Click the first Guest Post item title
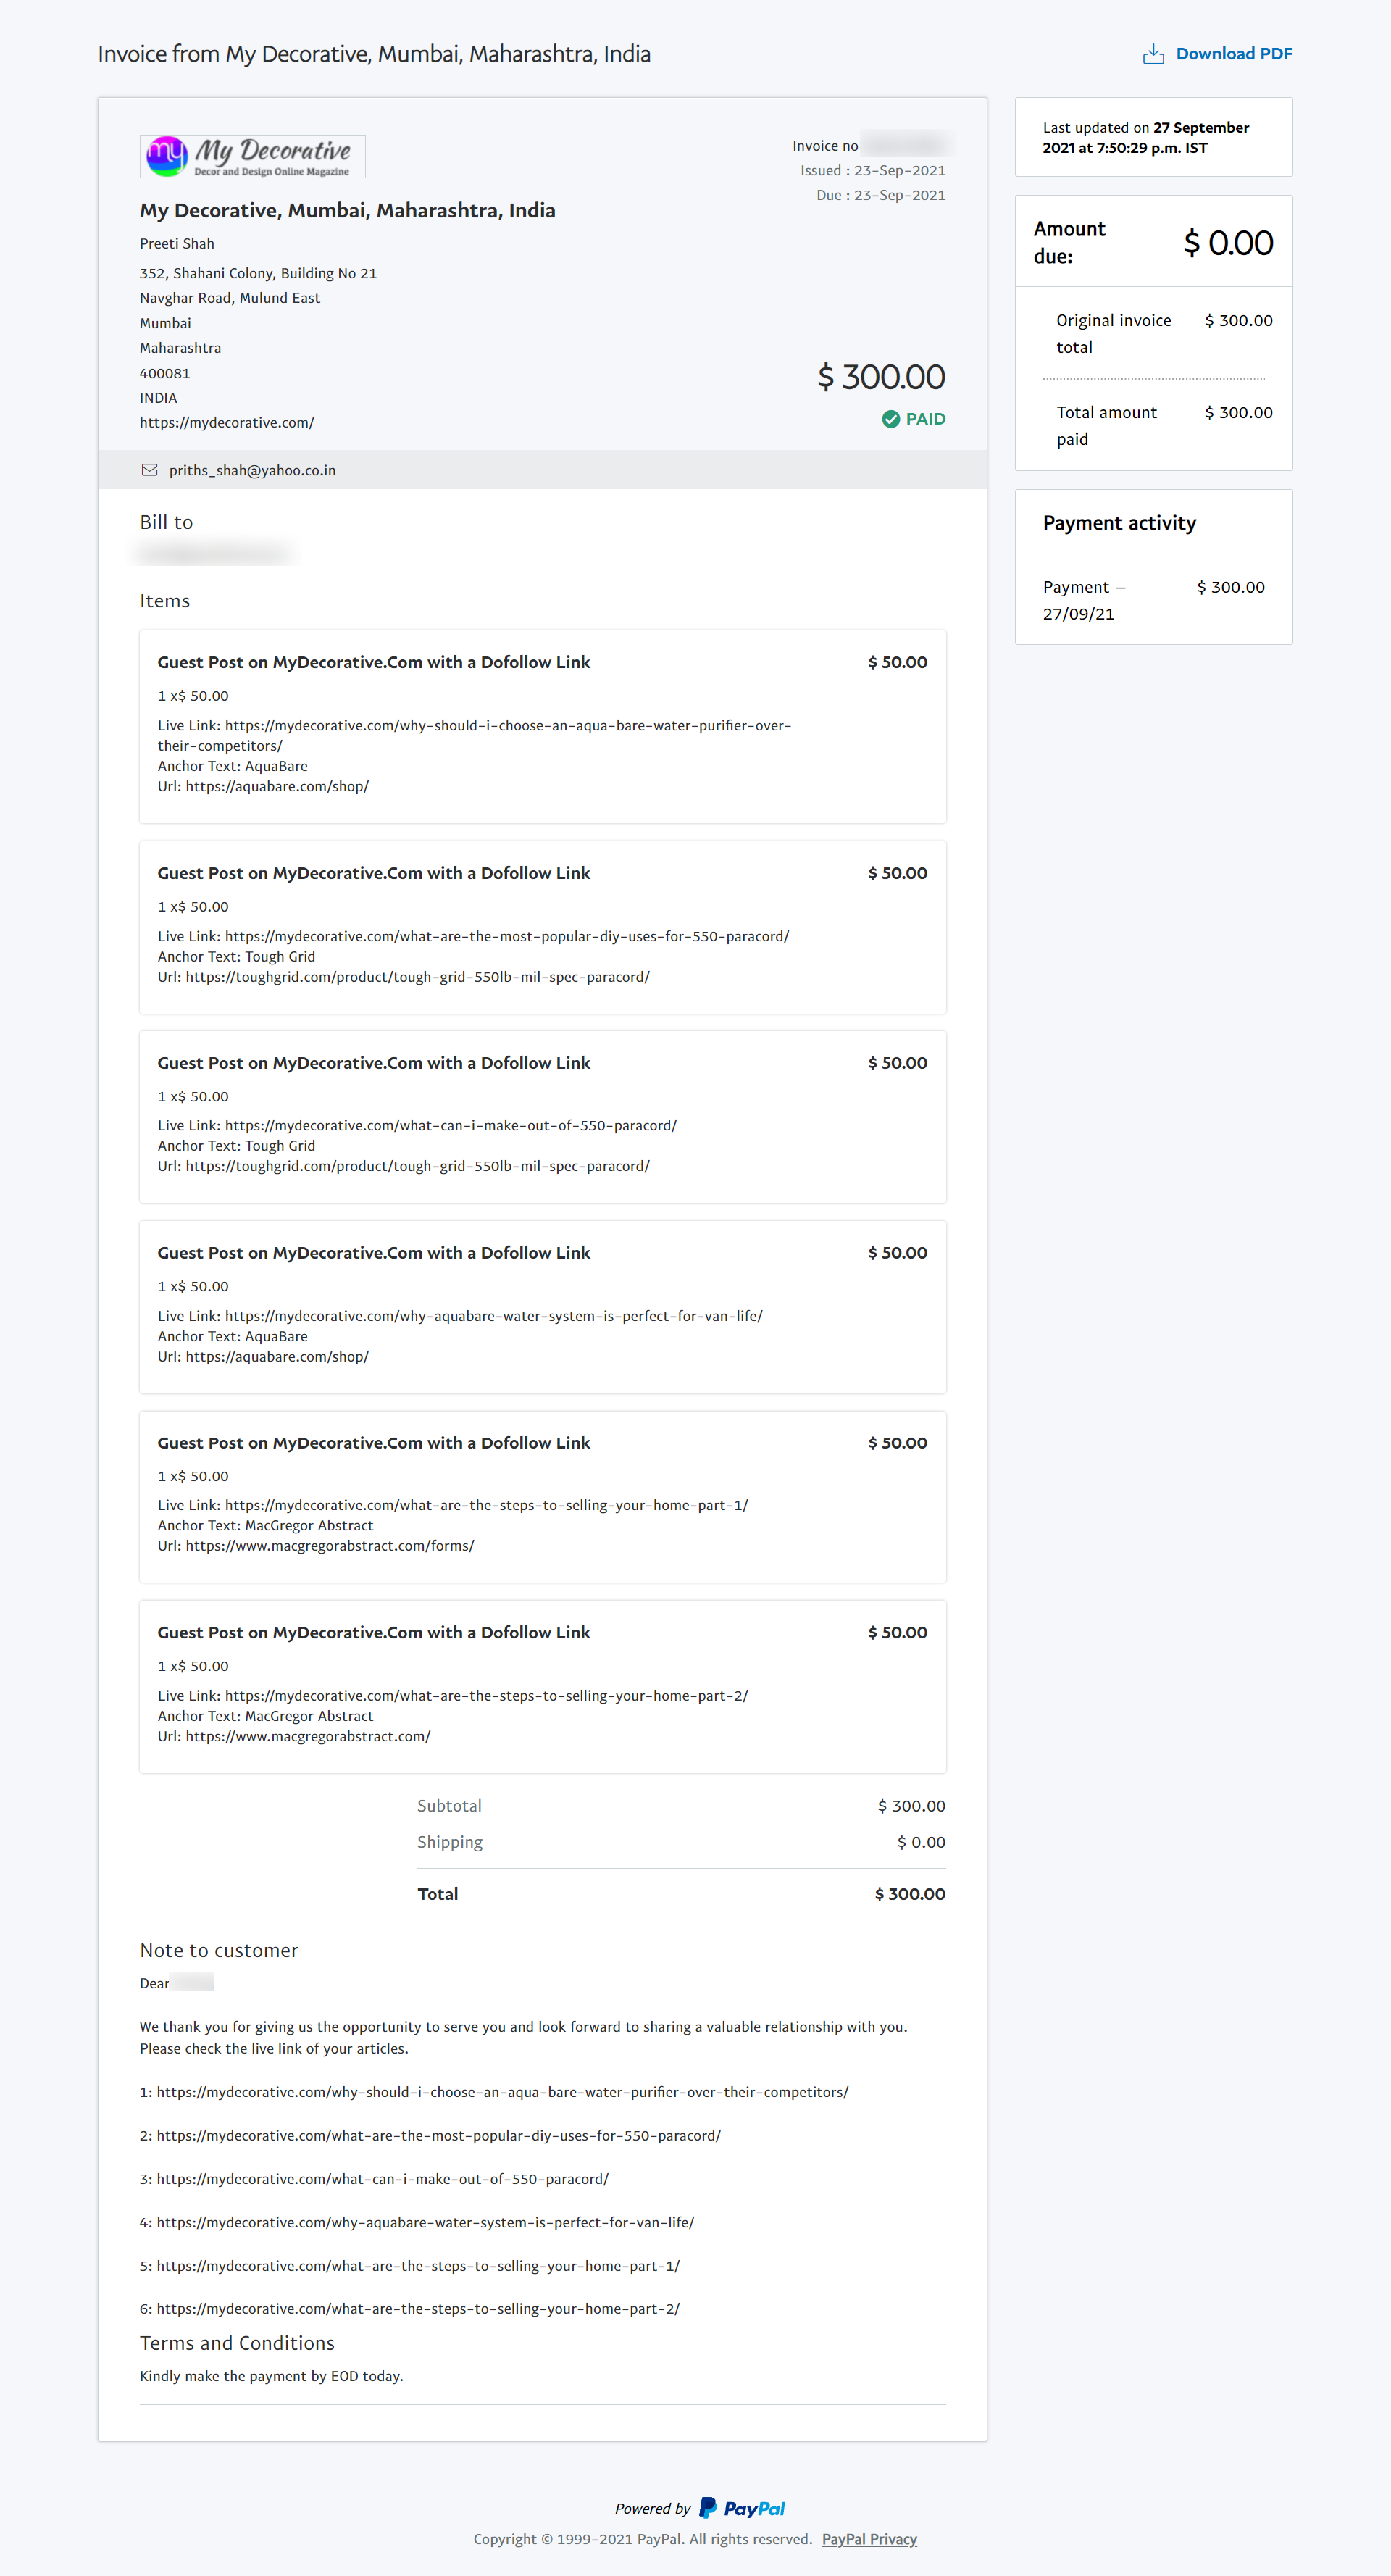 [373, 662]
